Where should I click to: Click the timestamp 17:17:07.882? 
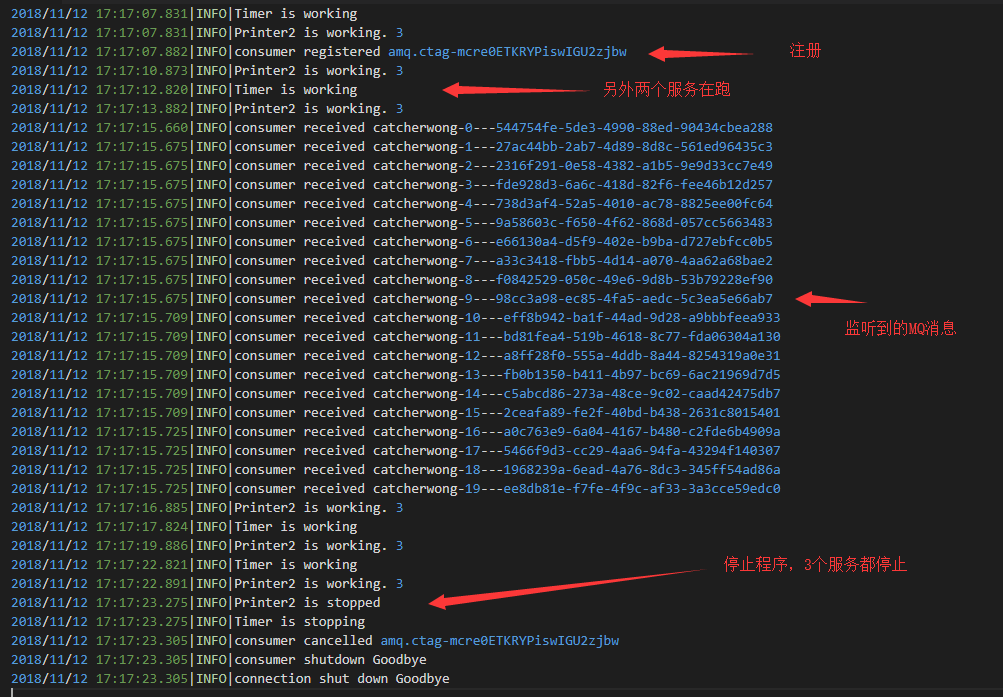(142, 52)
